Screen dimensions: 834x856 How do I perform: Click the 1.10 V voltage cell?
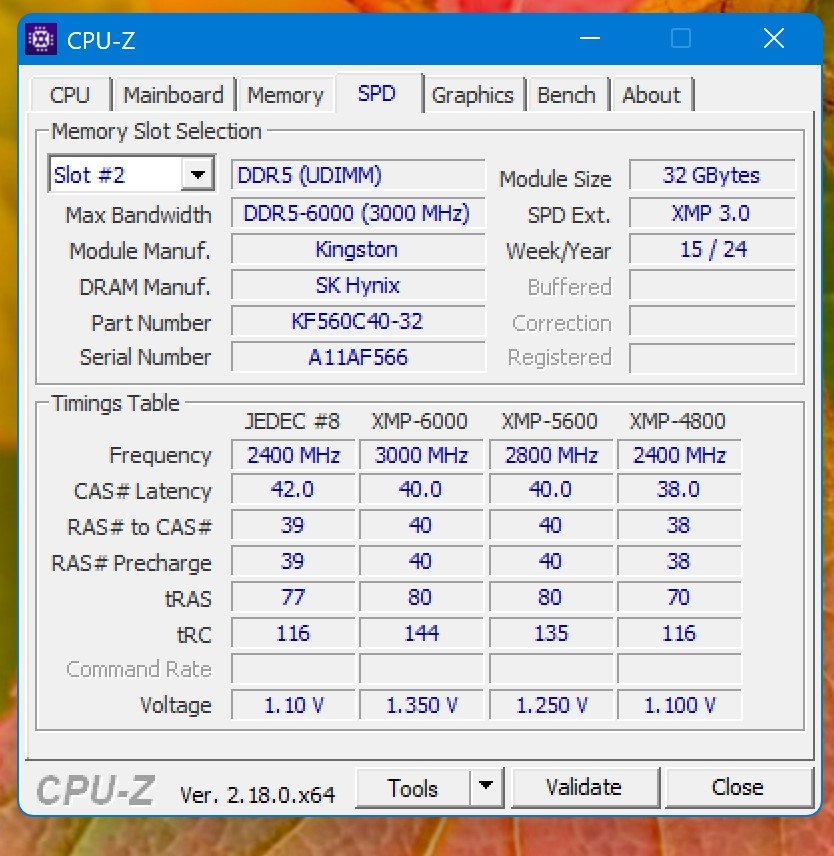293,705
